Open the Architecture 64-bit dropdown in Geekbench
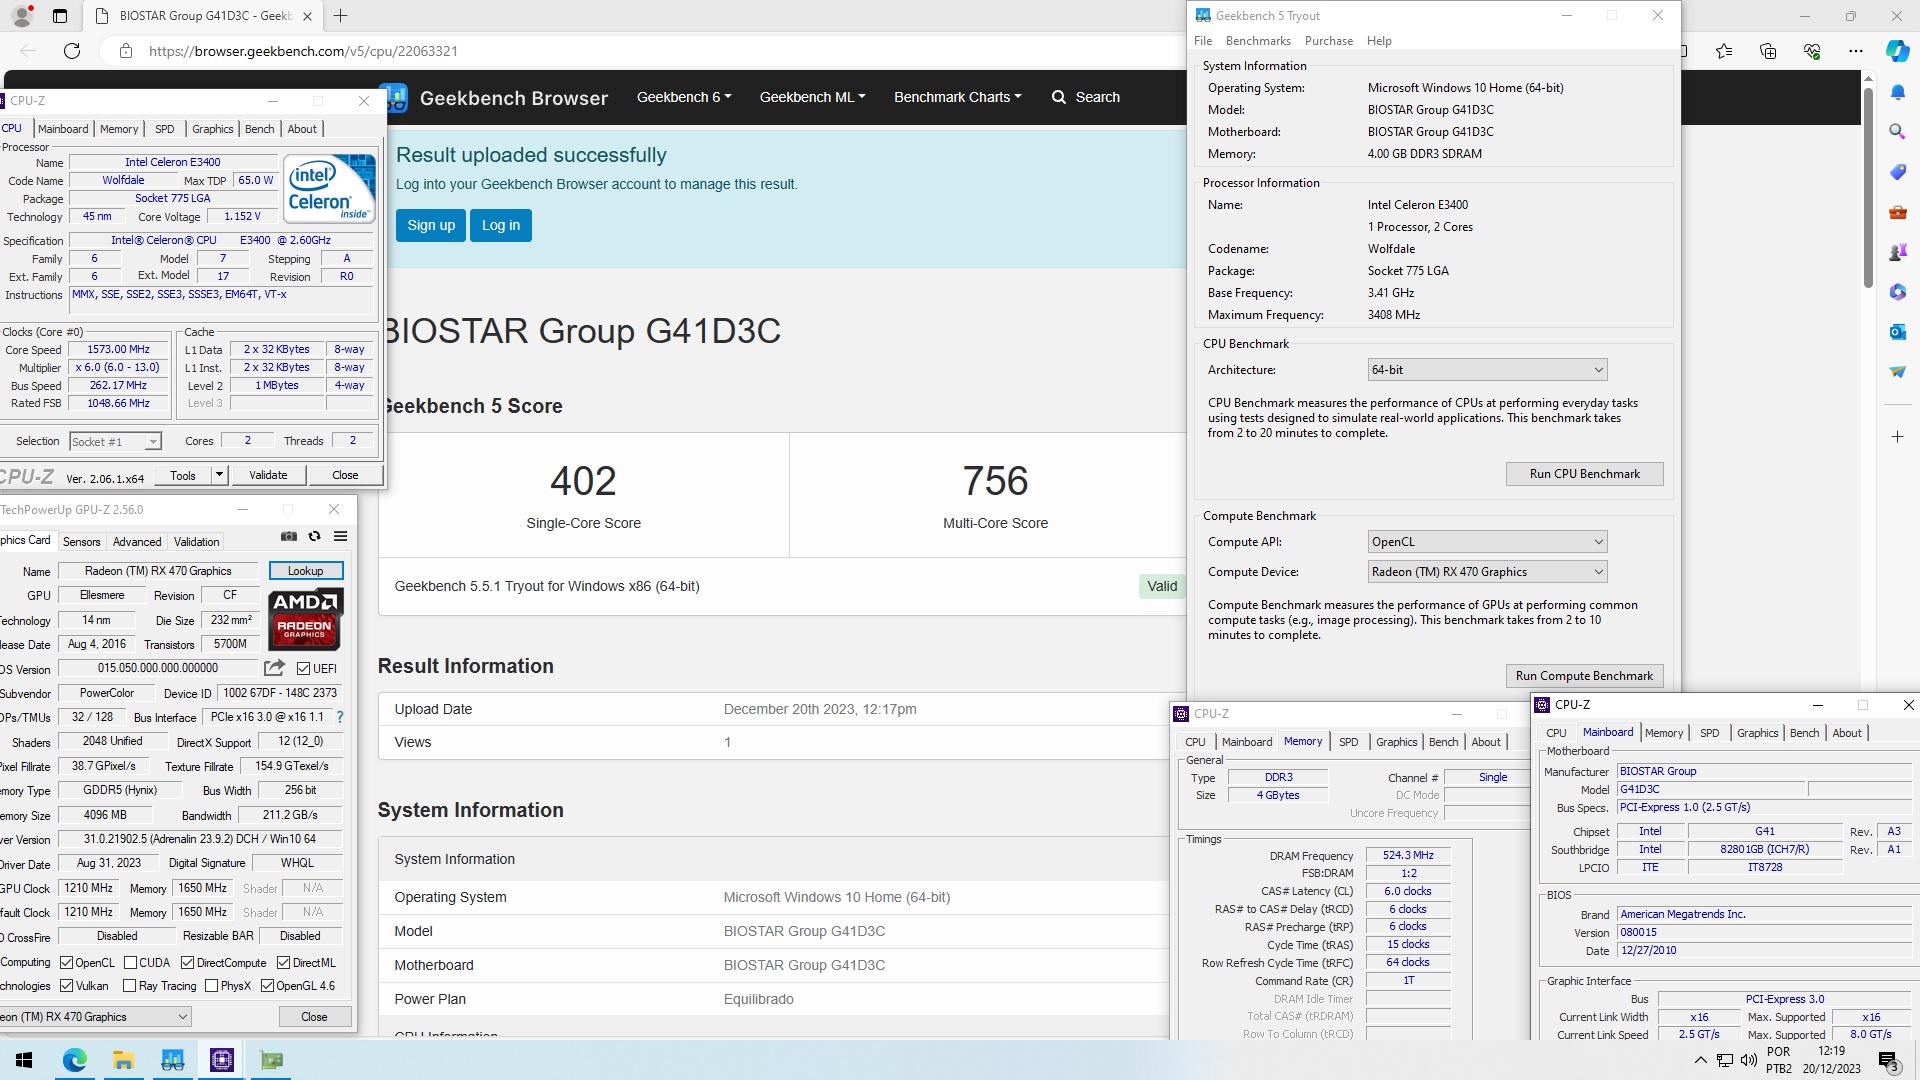The image size is (1920, 1080). tap(1487, 370)
